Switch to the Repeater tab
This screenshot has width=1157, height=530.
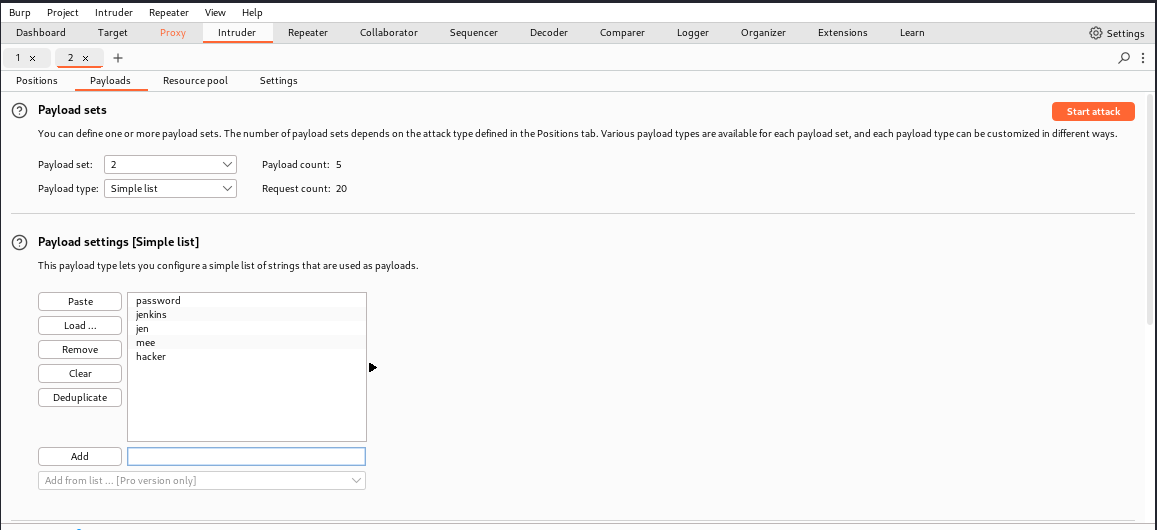[307, 33]
